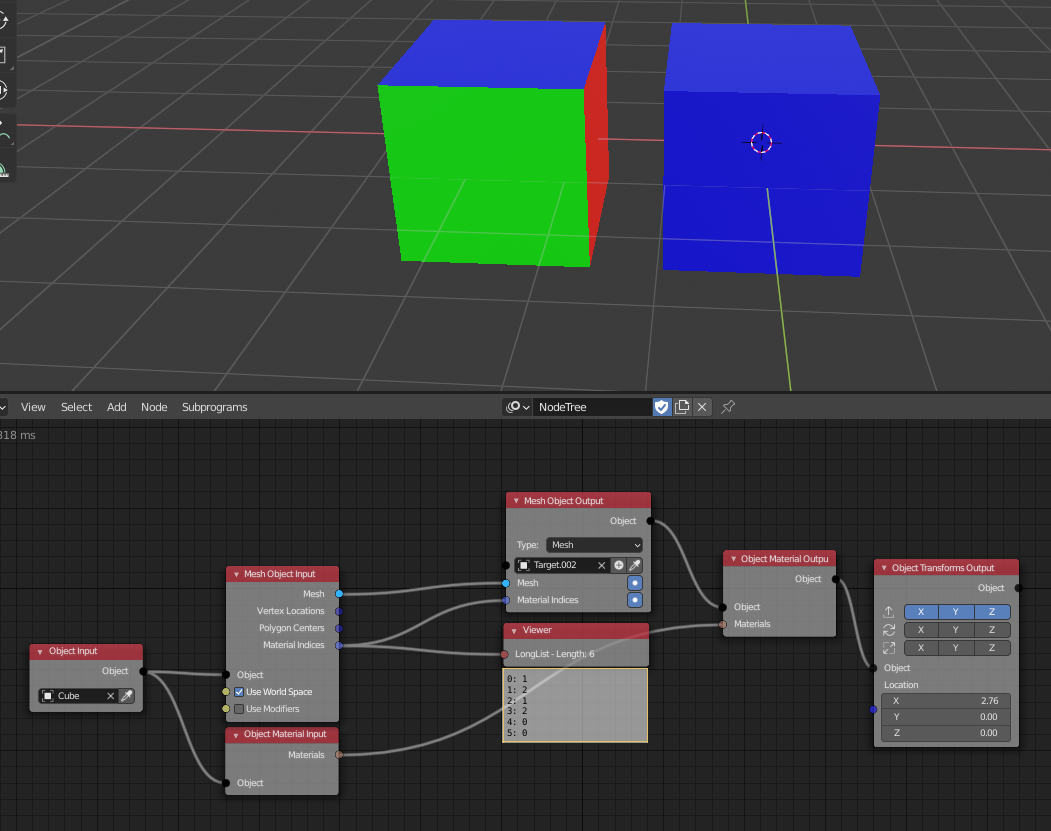Enable the Use Modifiers checkbox
The height and width of the screenshot is (831, 1051).
(238, 709)
